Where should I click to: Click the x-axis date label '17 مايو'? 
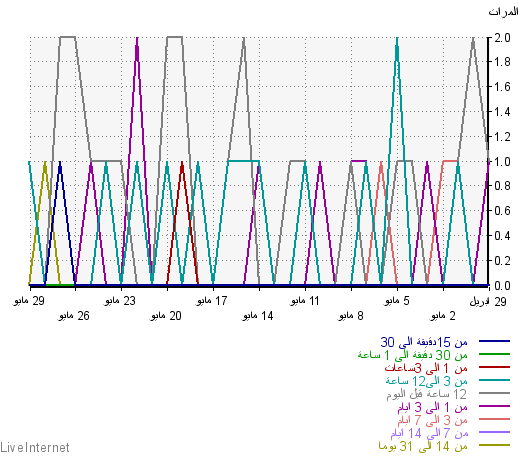pyautogui.click(x=212, y=301)
